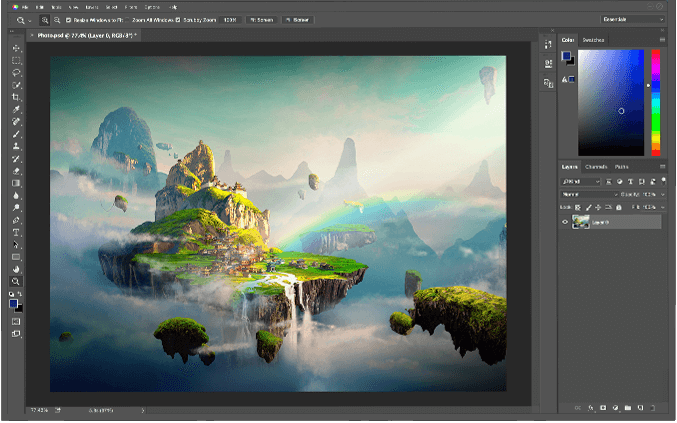
Task: Hide Layer 0 using eye icon
Action: pyautogui.click(x=565, y=222)
